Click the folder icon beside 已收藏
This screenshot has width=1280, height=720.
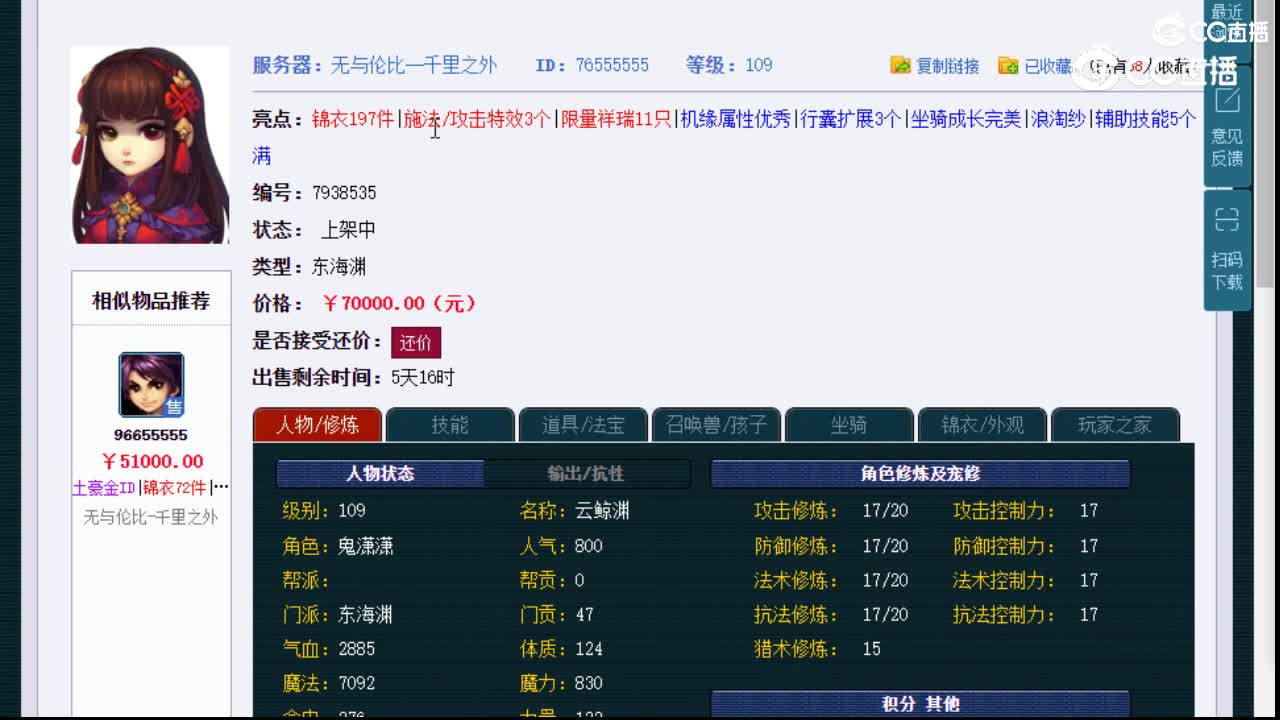[1006, 65]
